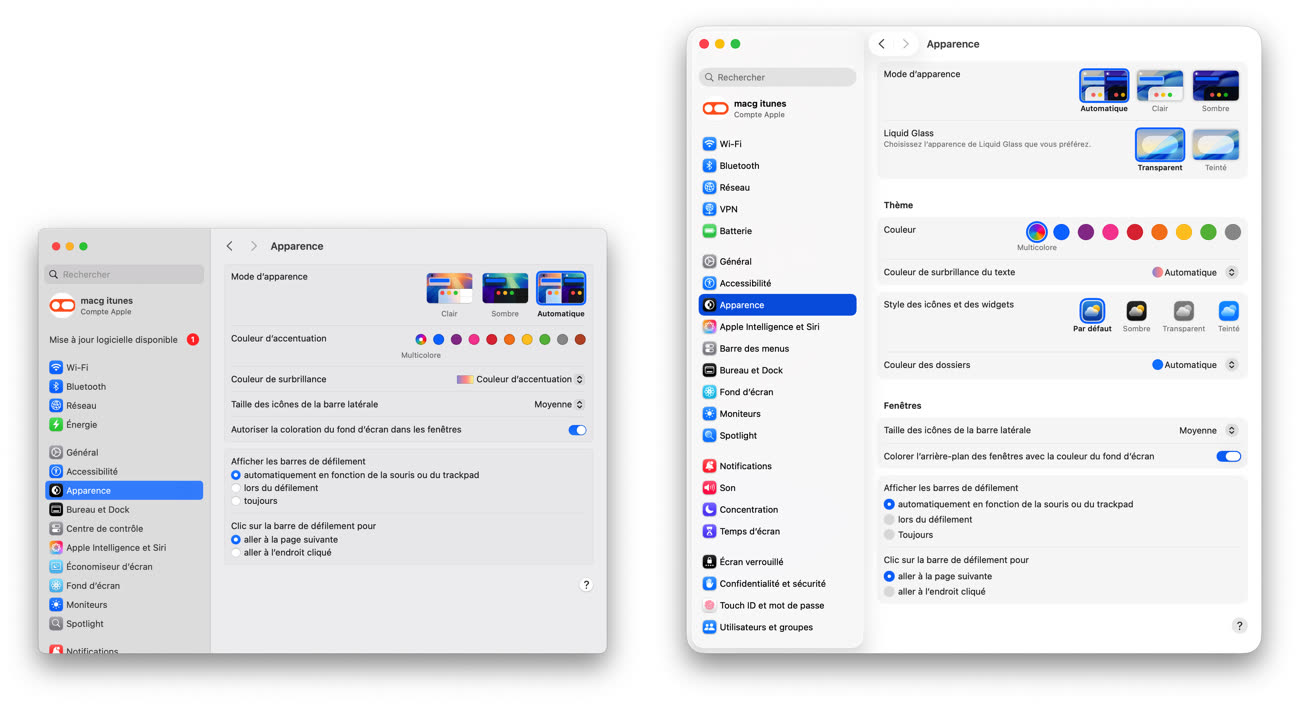Toggle 'Colorer l'arrière-plan des fenêtres' switch

[1228, 457]
